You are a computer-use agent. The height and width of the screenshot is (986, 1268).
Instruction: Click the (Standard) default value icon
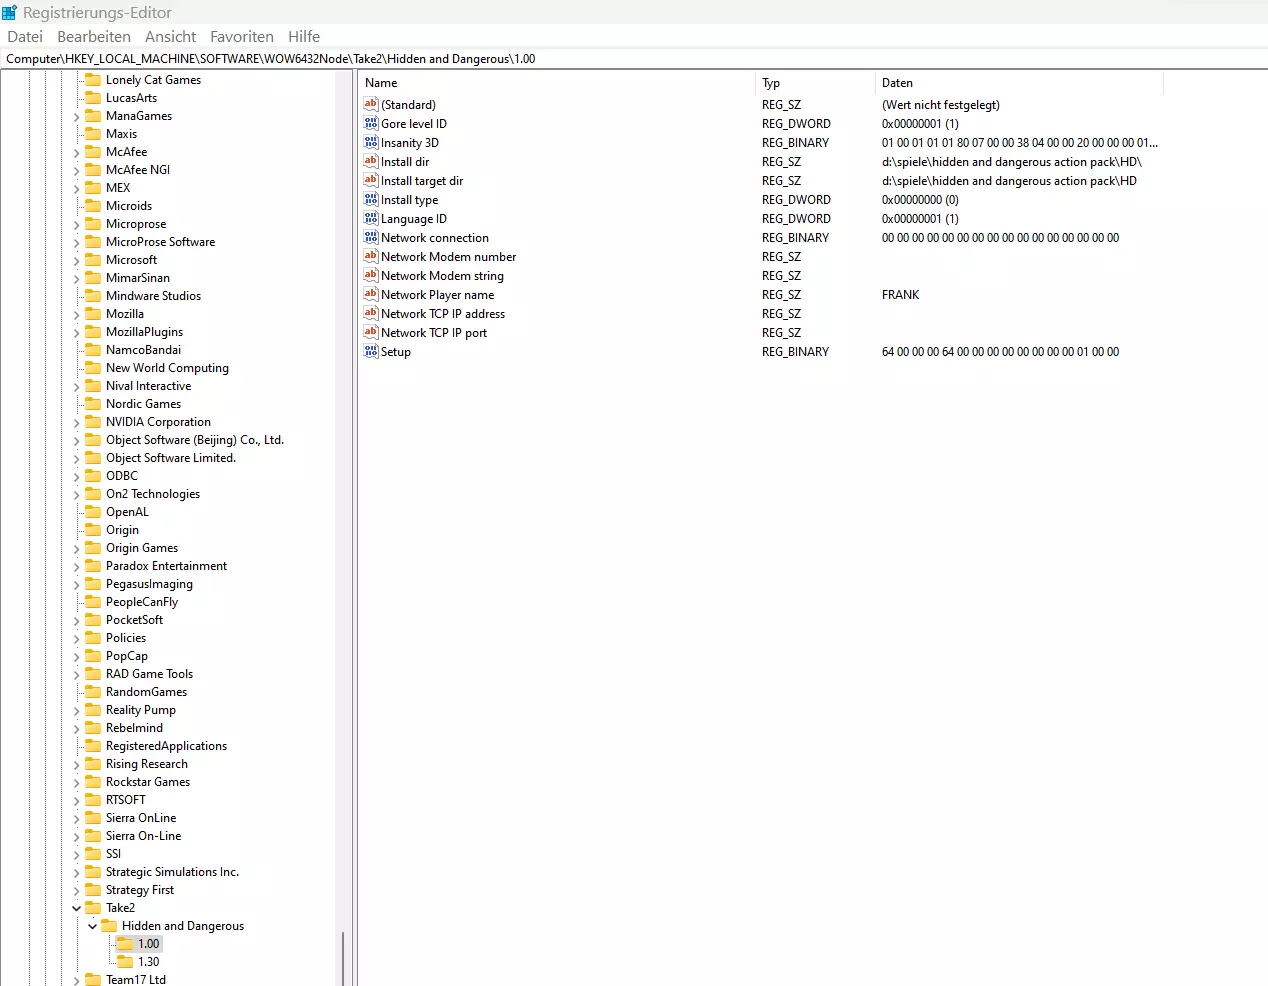(x=371, y=104)
